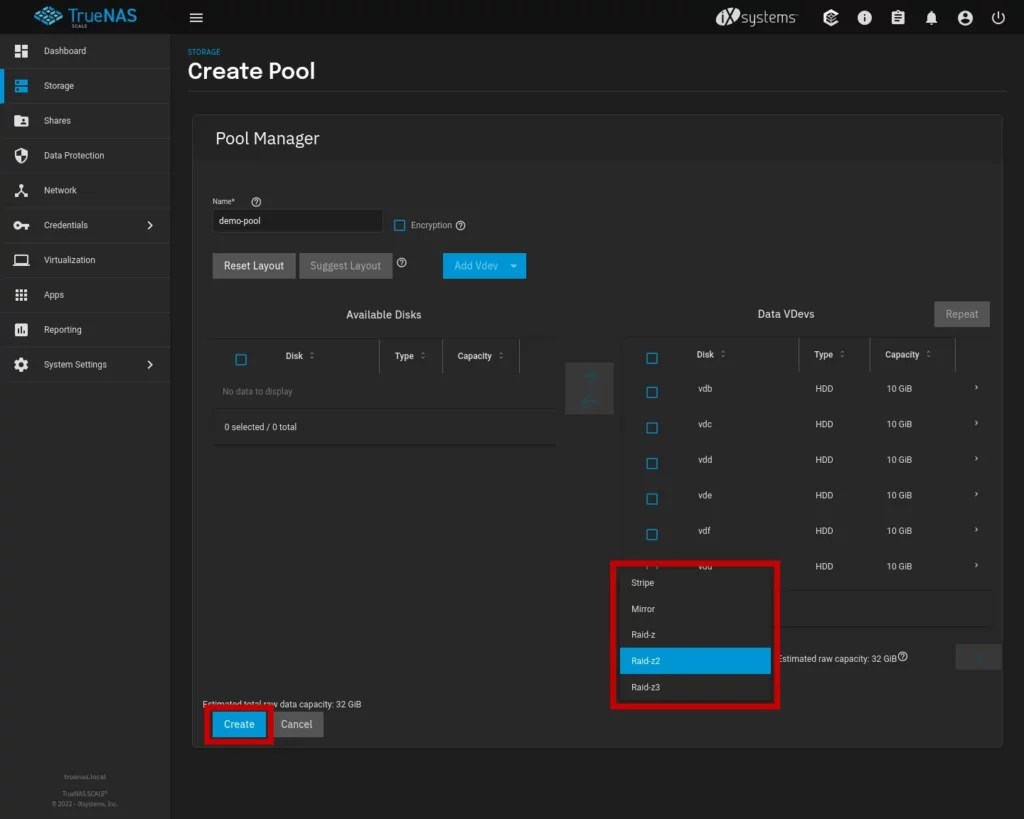Expand the vdc disk row chevron
This screenshot has height=819, width=1024.
tap(977, 423)
